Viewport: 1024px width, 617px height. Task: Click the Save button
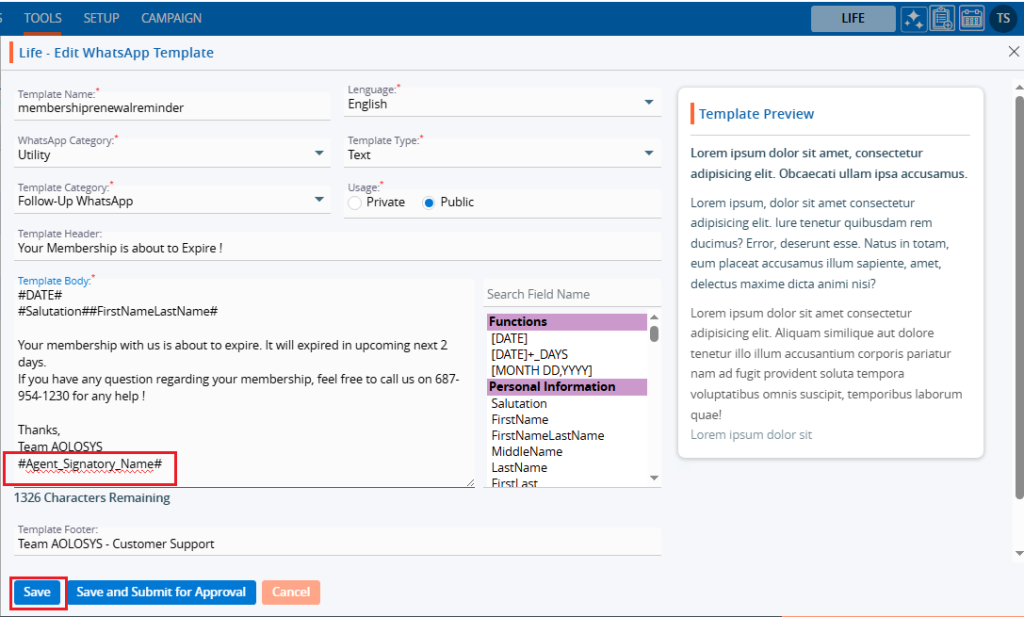point(37,592)
